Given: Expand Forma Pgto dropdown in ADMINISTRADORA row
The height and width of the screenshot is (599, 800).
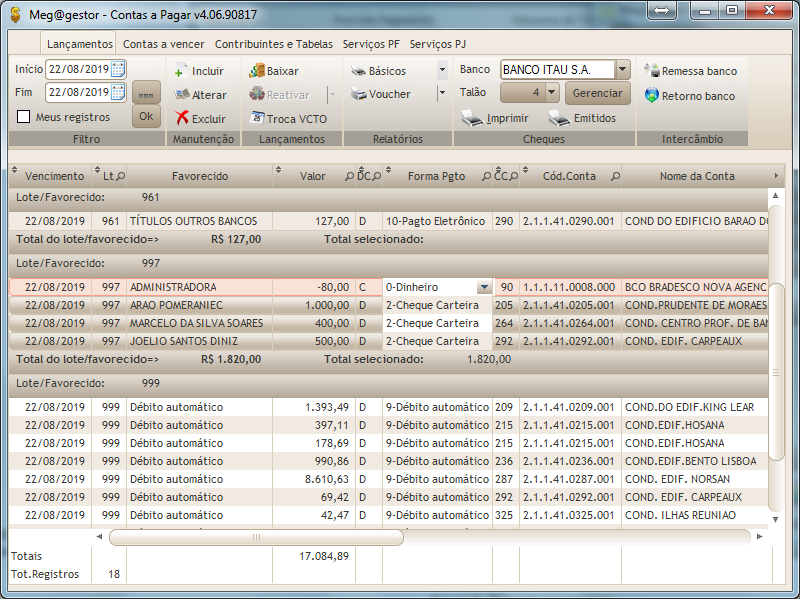Looking at the screenshot, I should [x=484, y=288].
